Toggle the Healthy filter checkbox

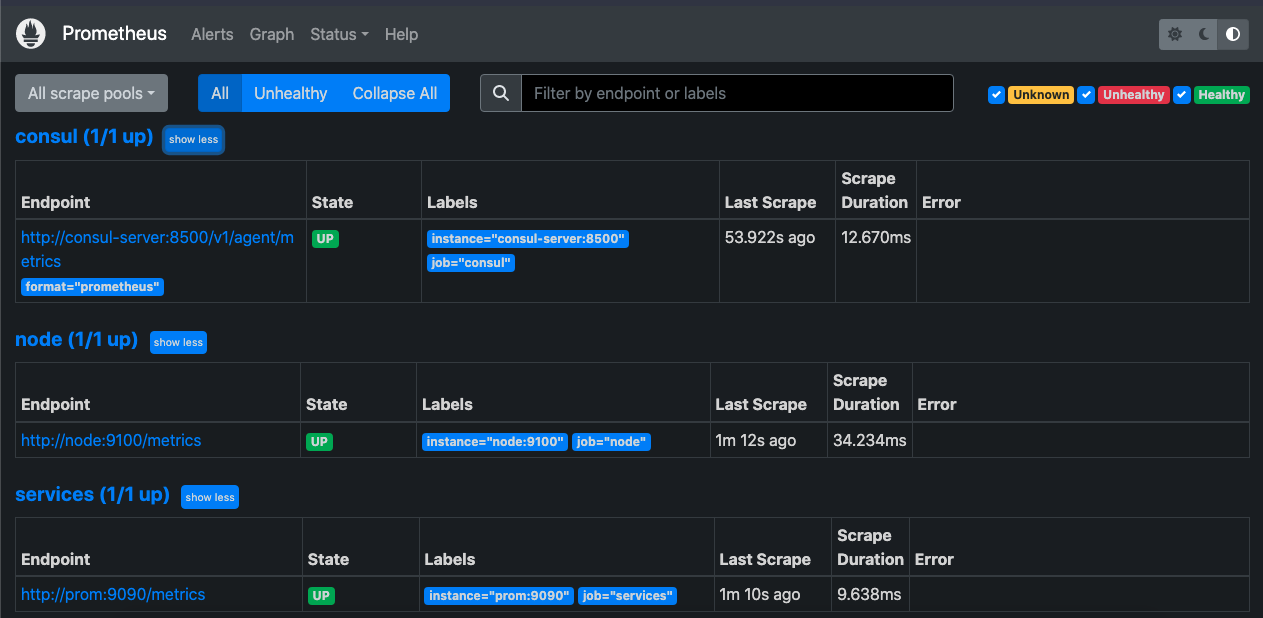click(x=1181, y=94)
